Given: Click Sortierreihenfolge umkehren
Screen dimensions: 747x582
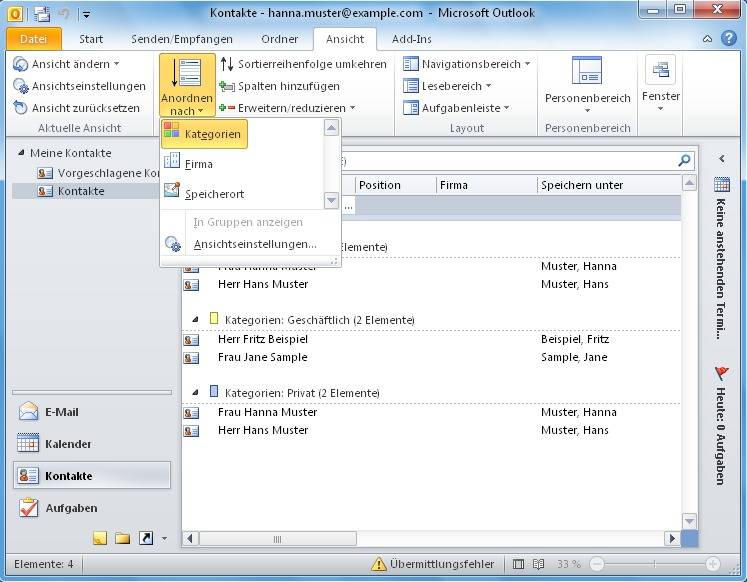Looking at the screenshot, I should pos(303,64).
